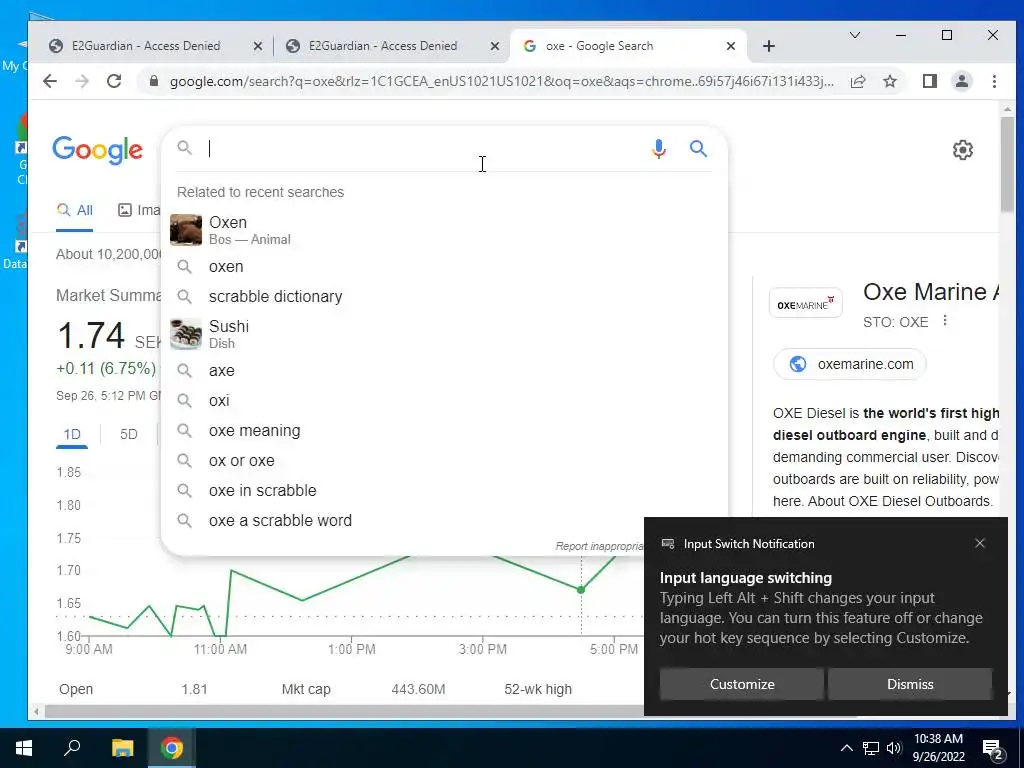Click the horizontal page scrollbar

click(343, 711)
